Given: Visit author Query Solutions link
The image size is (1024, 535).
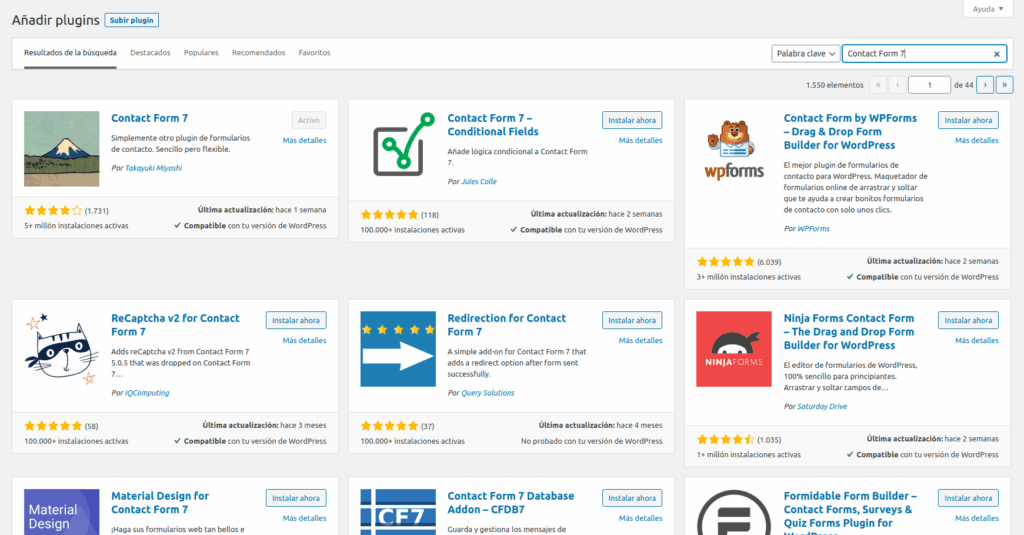Looking at the screenshot, I should [x=488, y=393].
